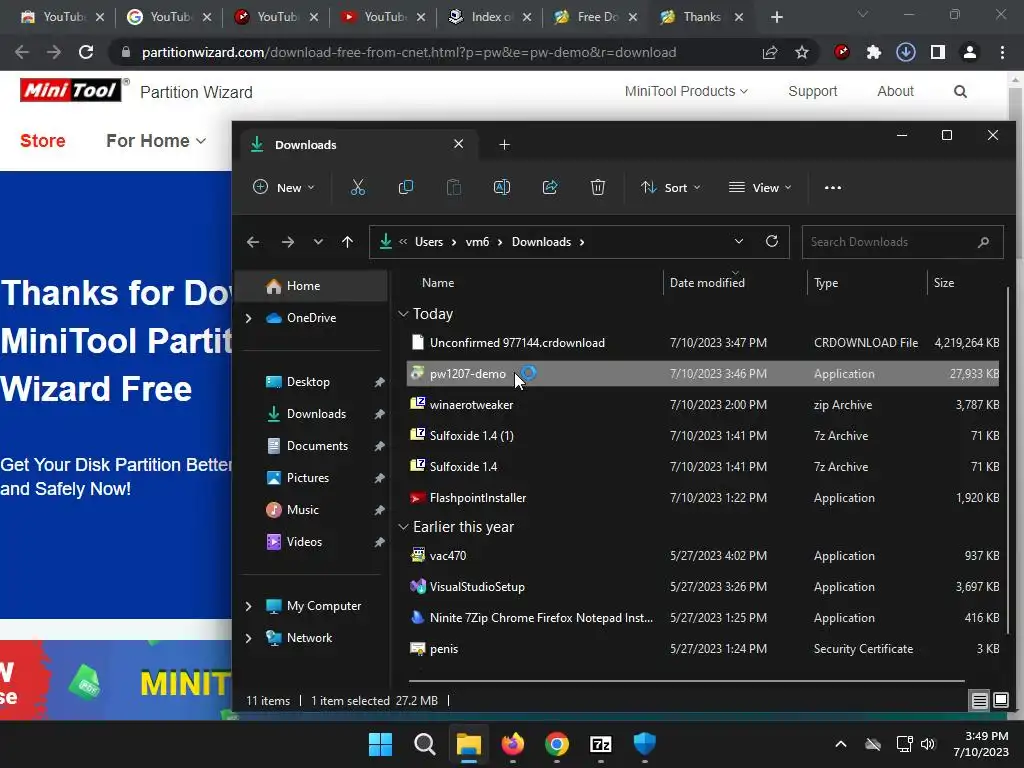1024x768 pixels.
Task: Show hidden tray icons
Action: (x=841, y=744)
